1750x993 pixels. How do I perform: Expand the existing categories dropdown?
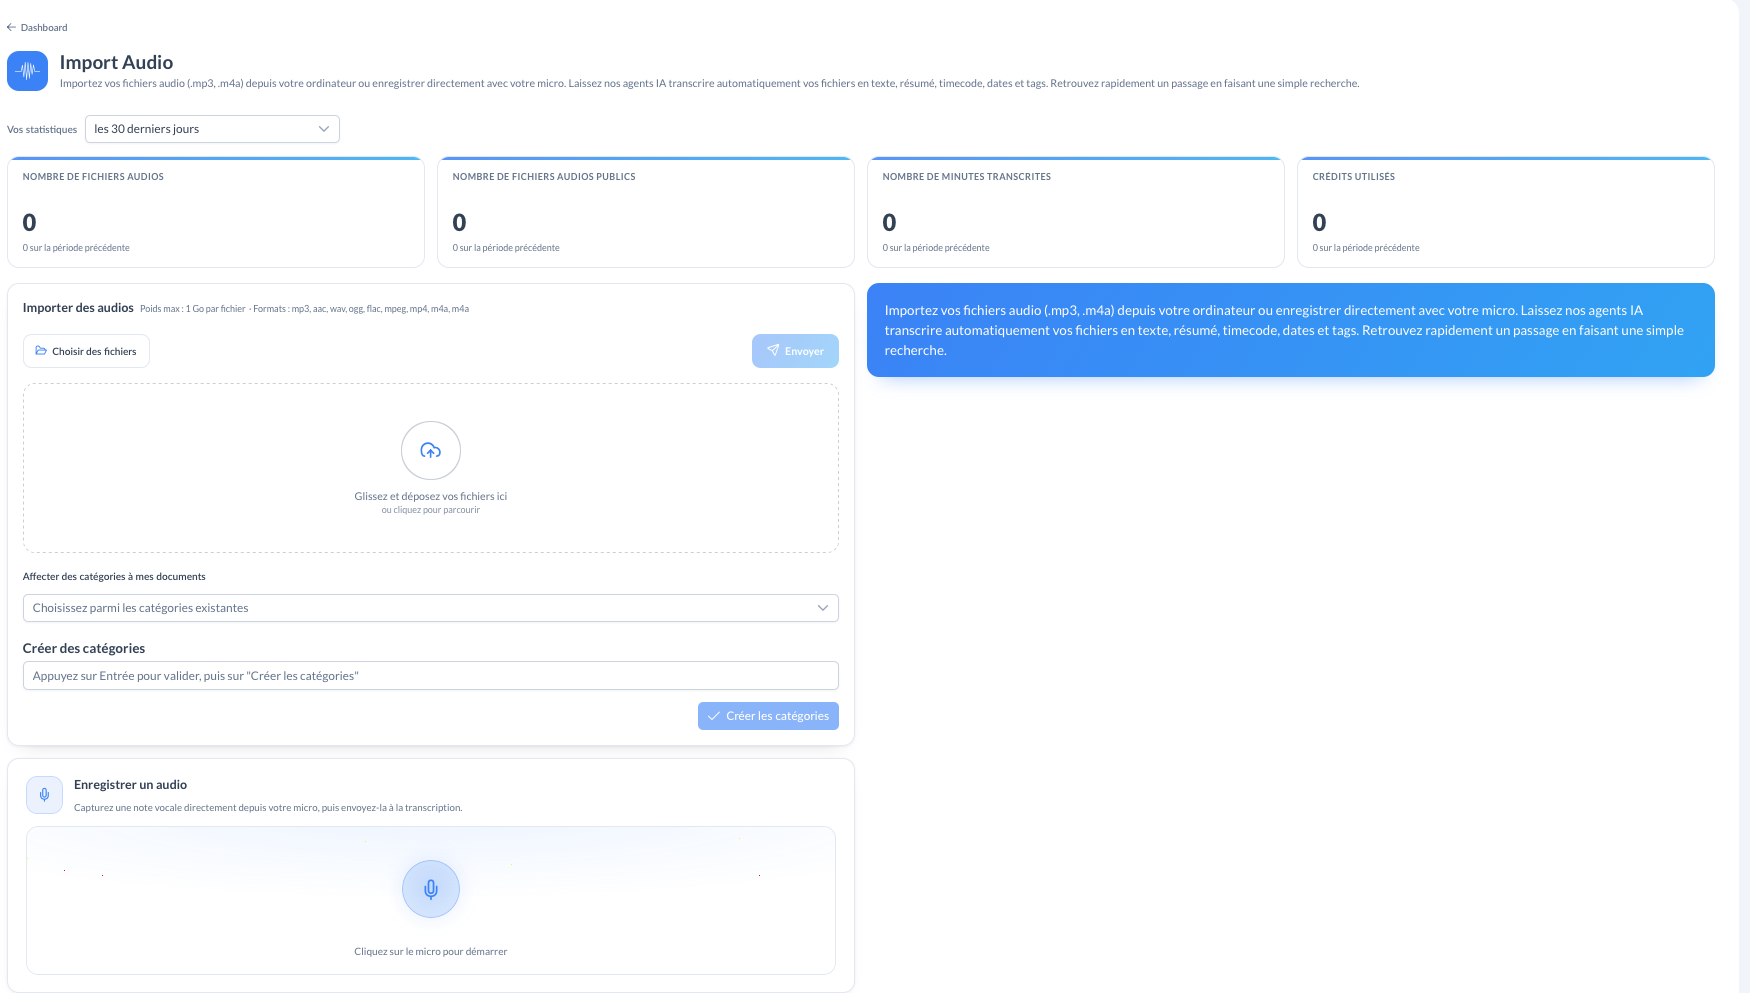pos(431,608)
